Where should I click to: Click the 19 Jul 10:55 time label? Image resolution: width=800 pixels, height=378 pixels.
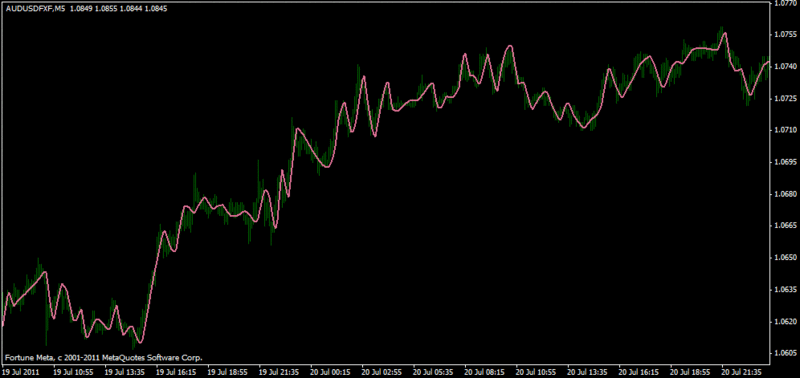pos(73,372)
